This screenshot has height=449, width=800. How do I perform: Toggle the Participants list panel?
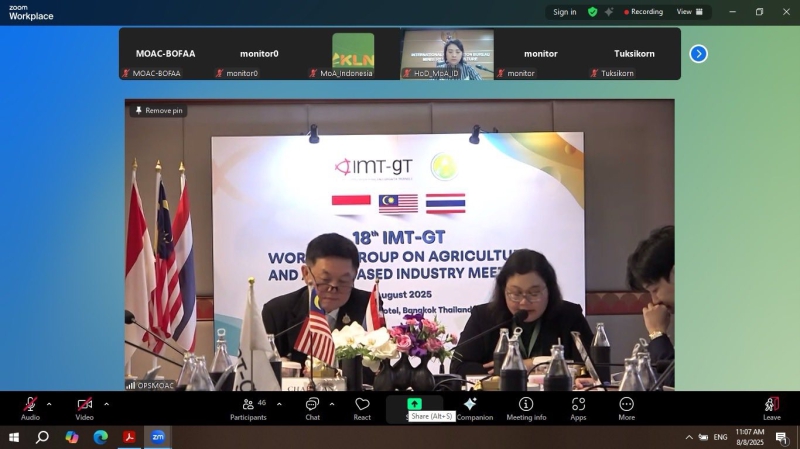[248, 408]
